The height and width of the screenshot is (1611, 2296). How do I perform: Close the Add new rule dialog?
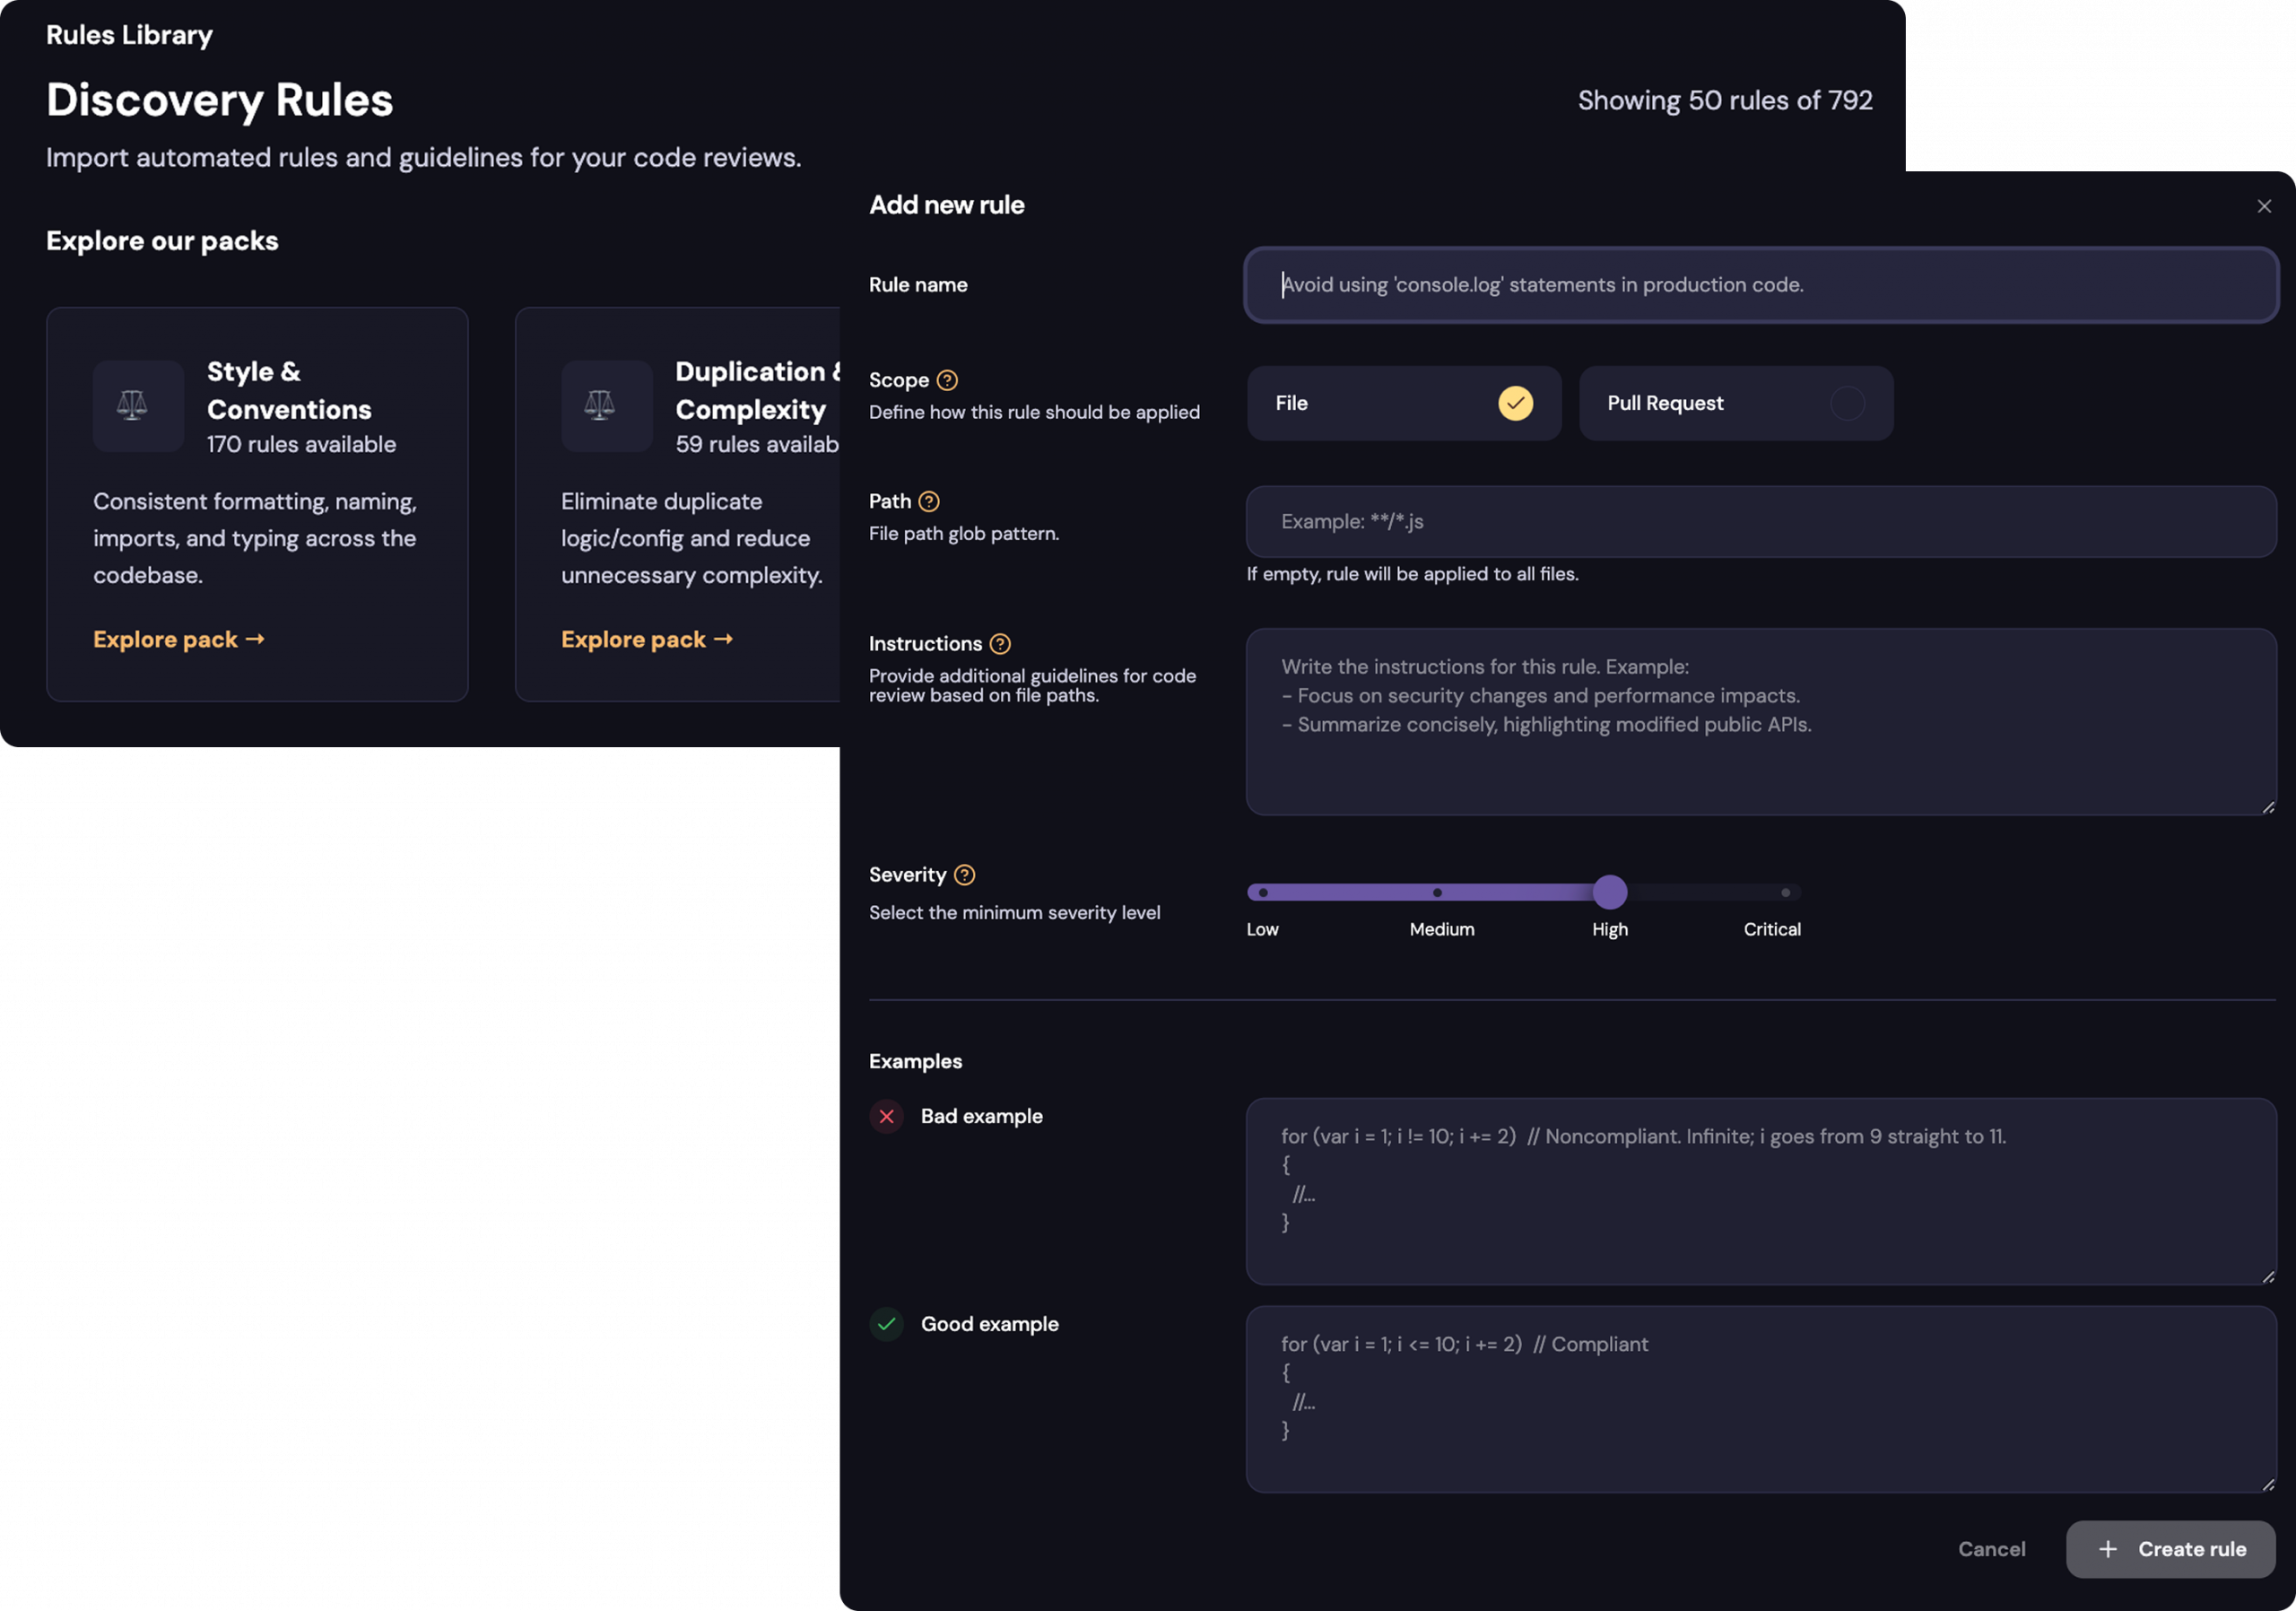tap(2264, 206)
